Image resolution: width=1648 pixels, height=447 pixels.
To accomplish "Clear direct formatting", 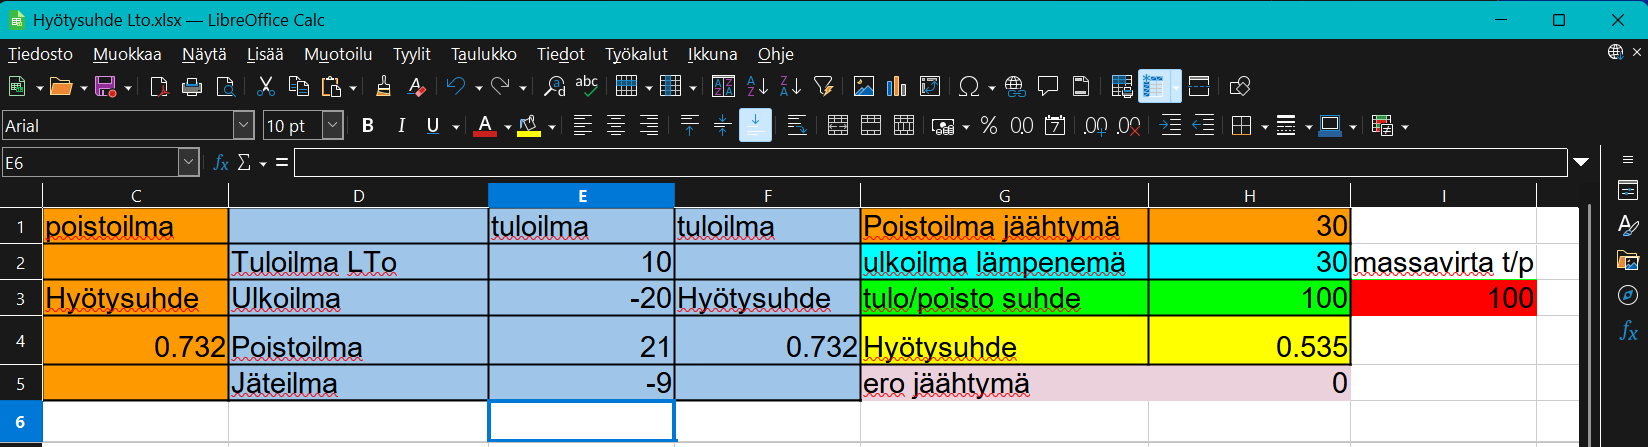I will tap(417, 87).
